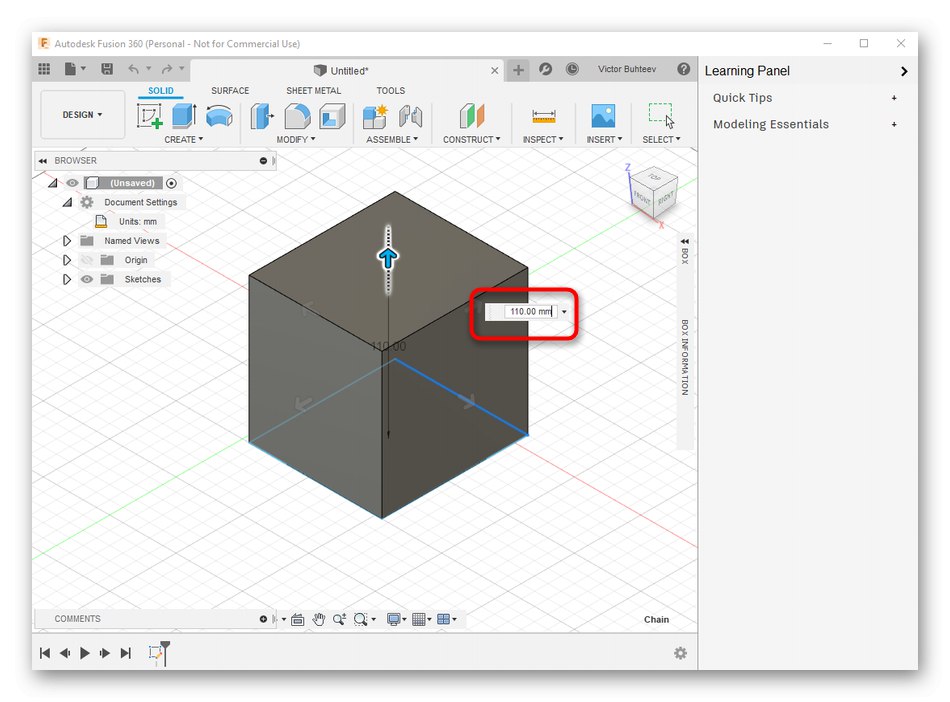
Task: Expand the Named Views node
Action: click(67, 241)
